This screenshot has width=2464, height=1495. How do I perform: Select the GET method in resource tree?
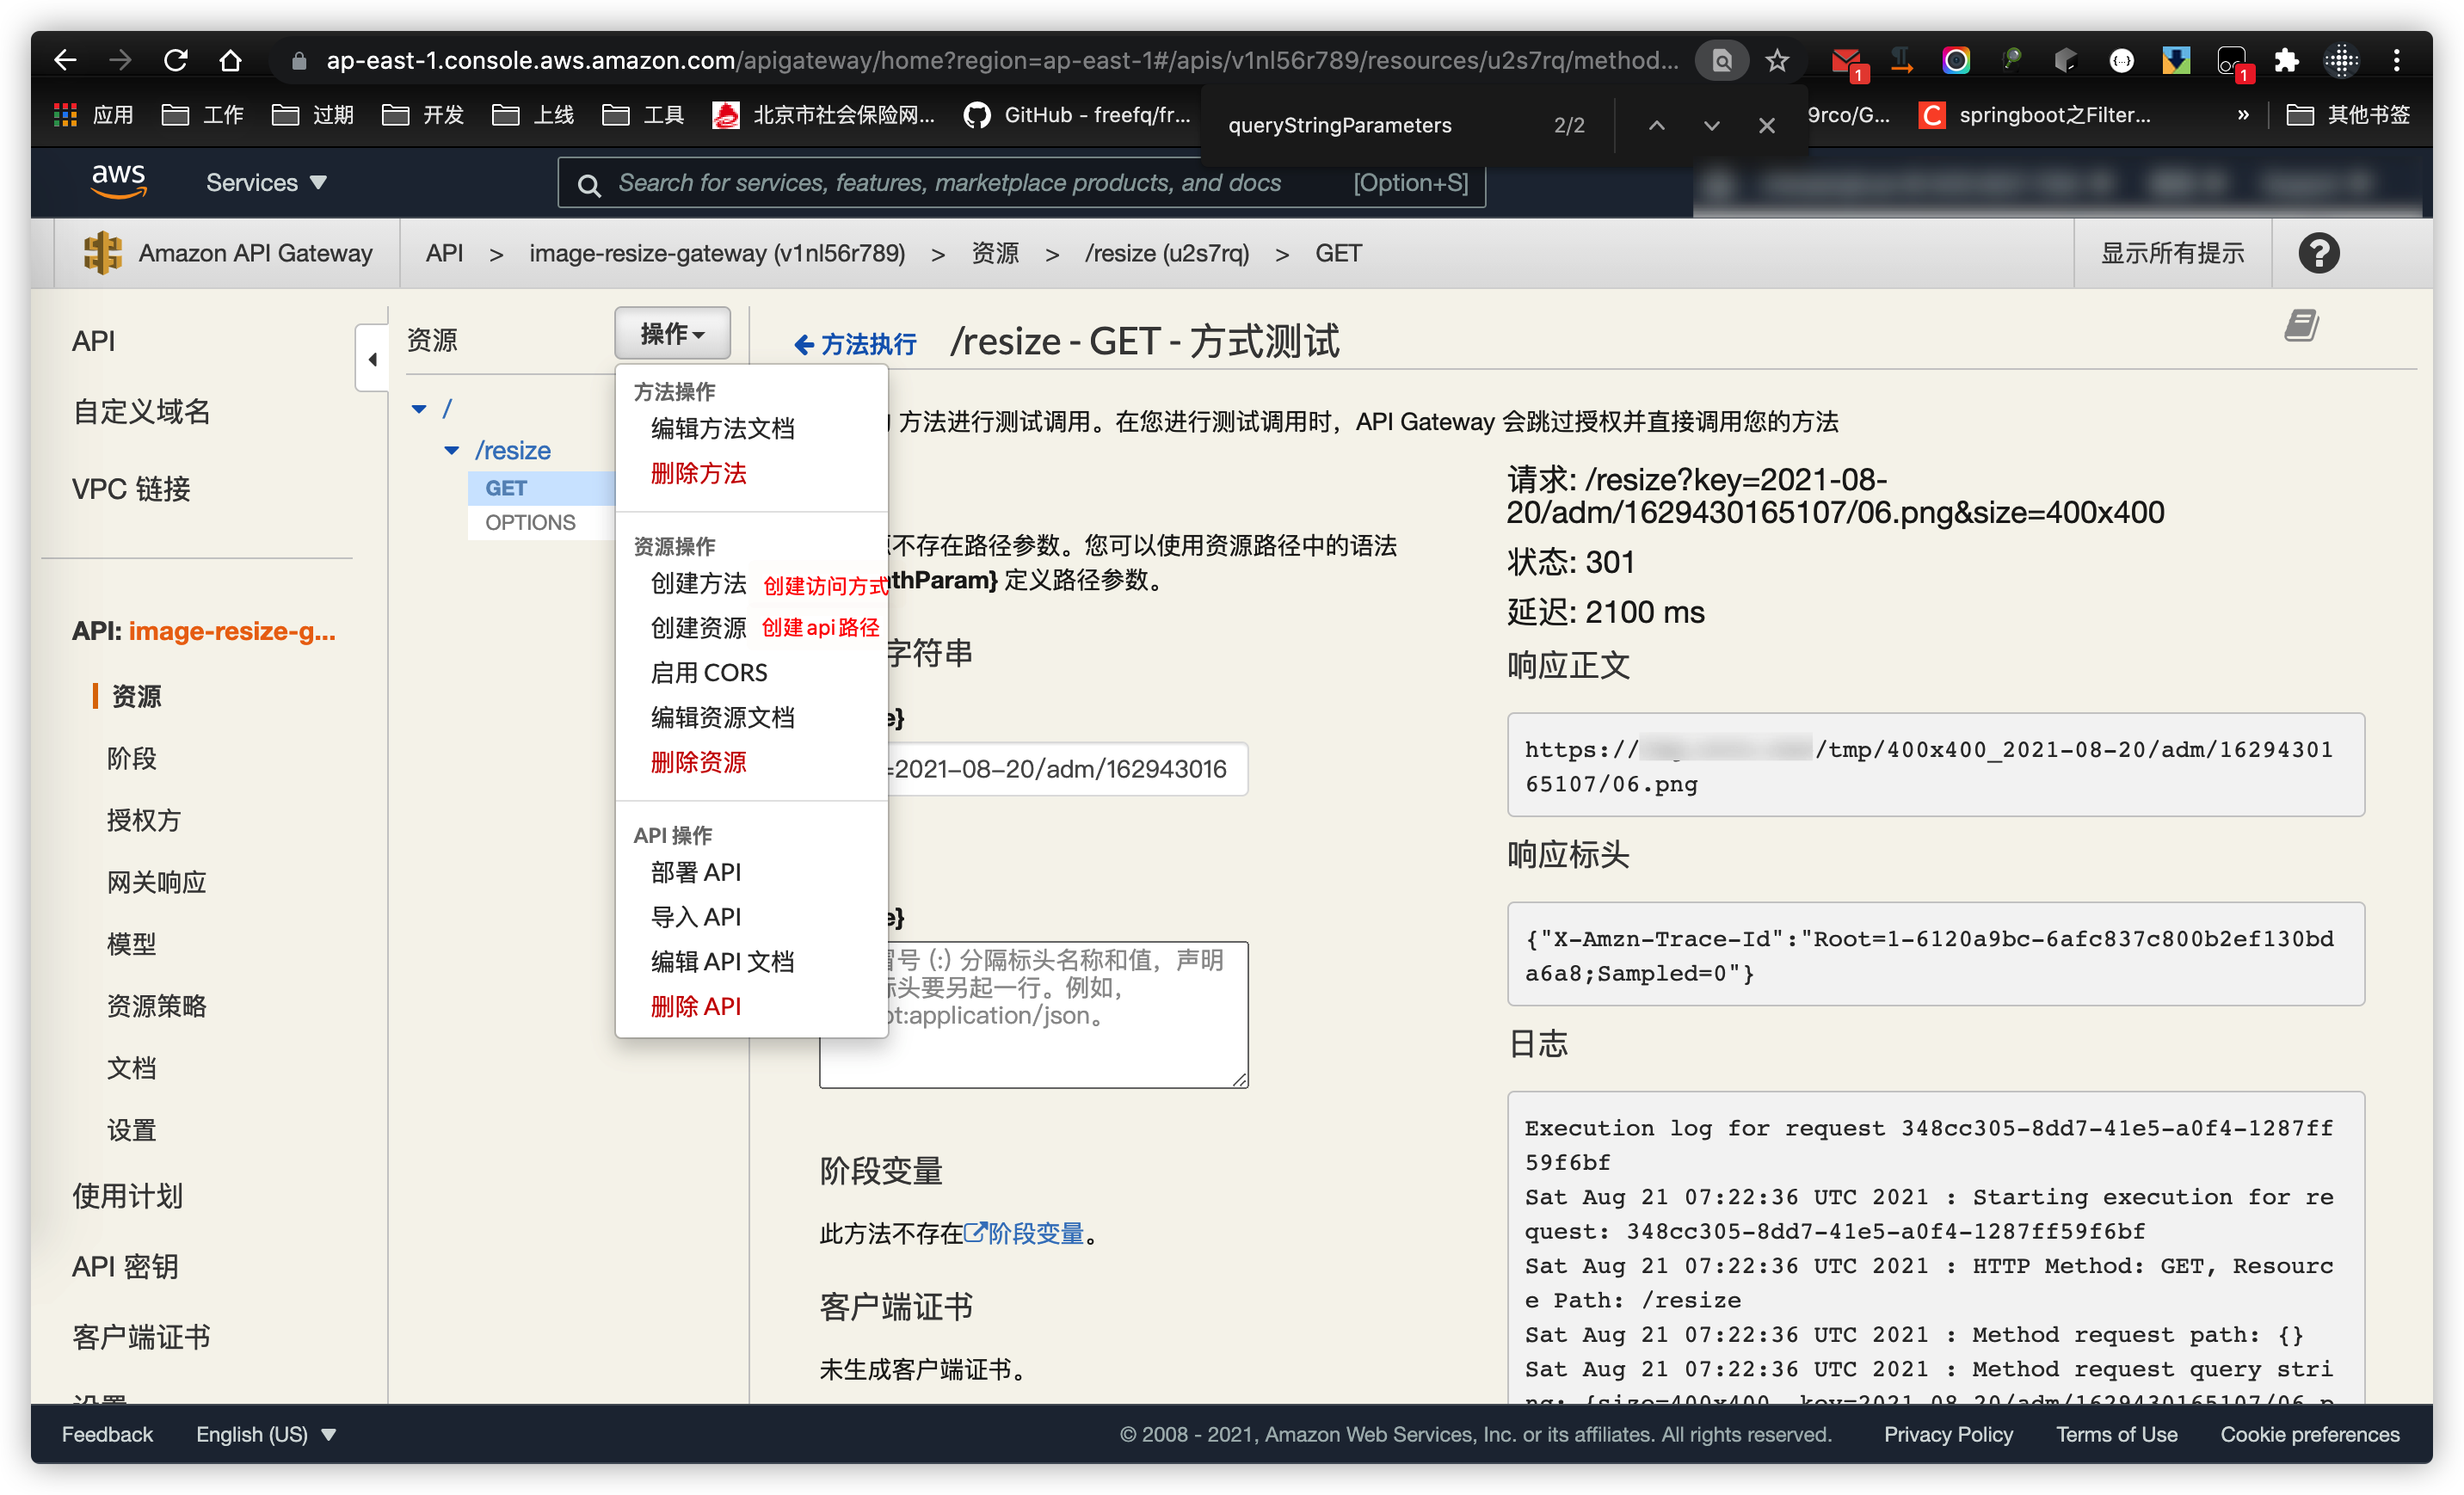click(506, 488)
